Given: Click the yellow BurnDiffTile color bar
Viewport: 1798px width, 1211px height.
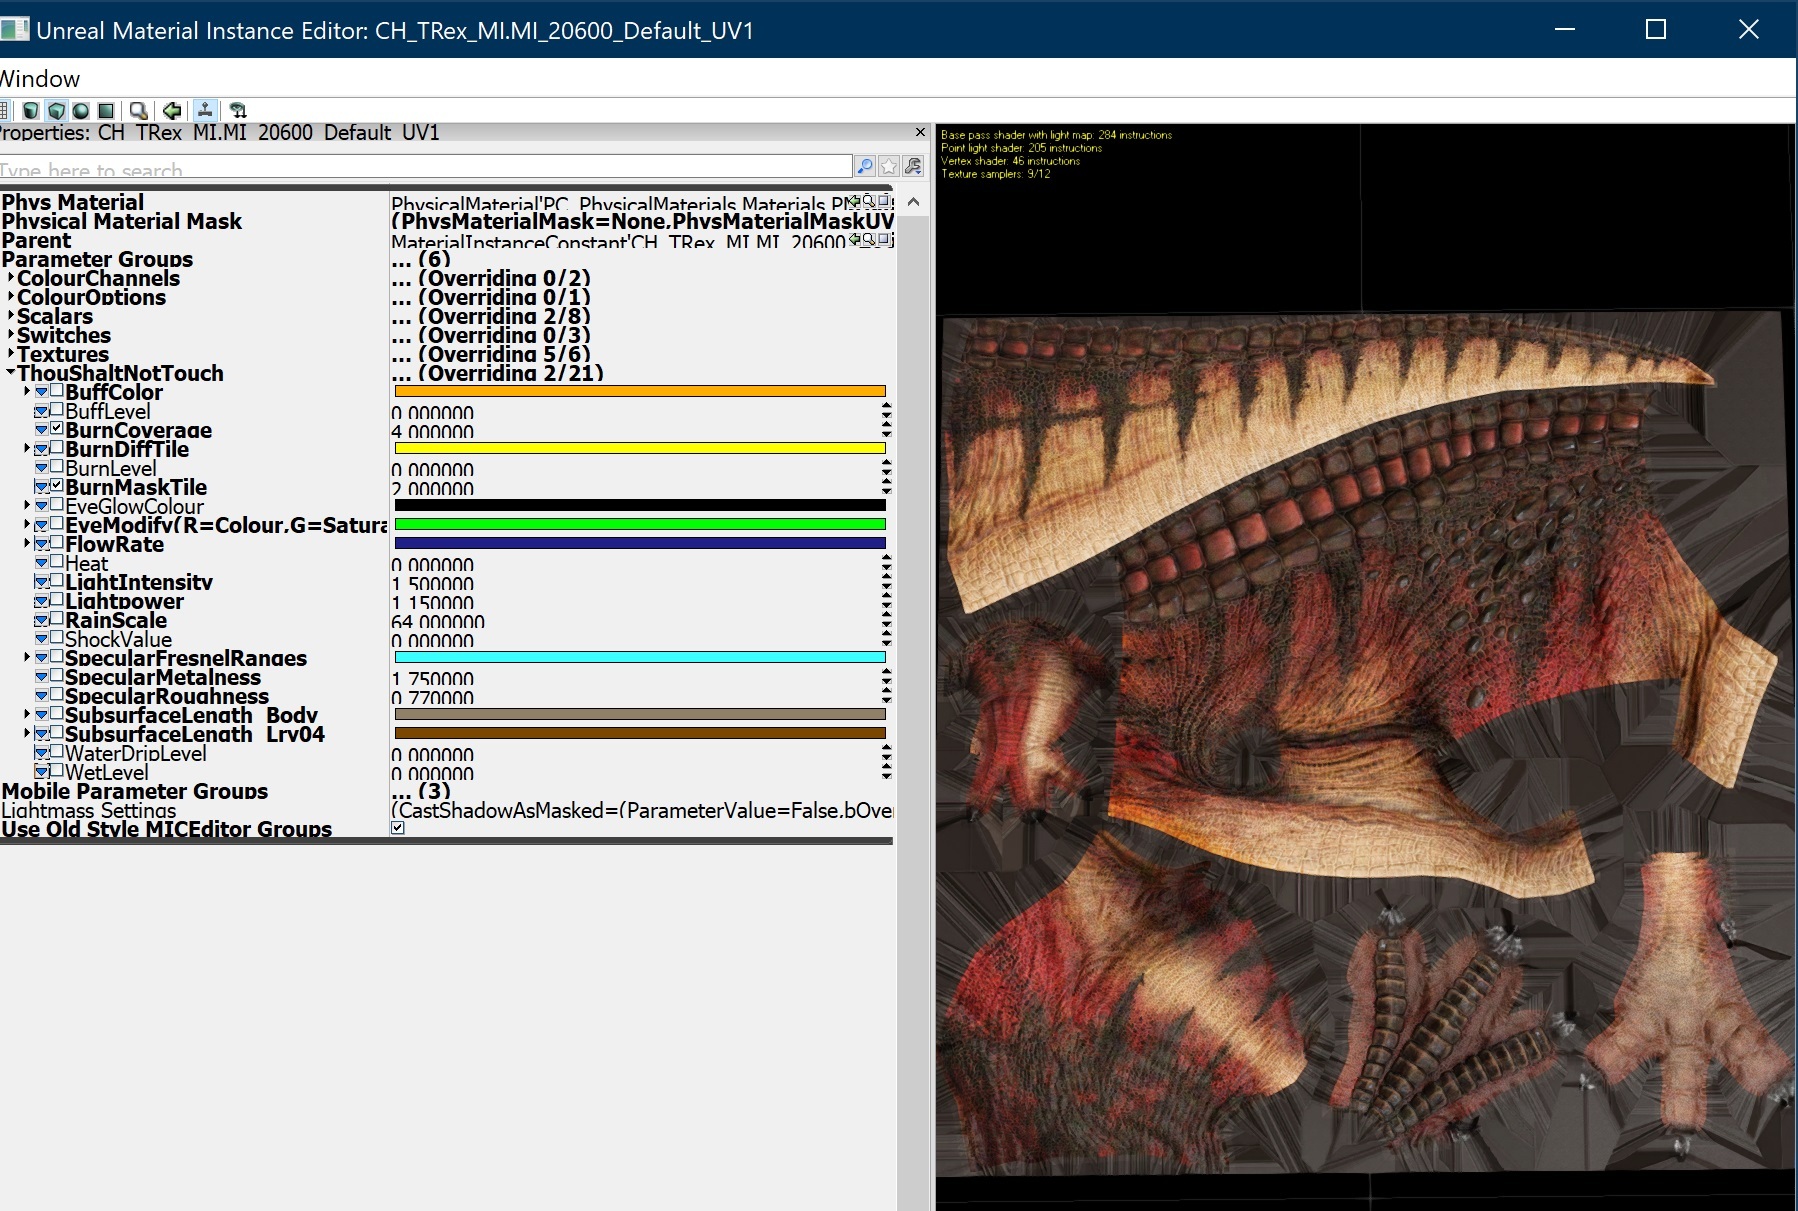Looking at the screenshot, I should (640, 448).
